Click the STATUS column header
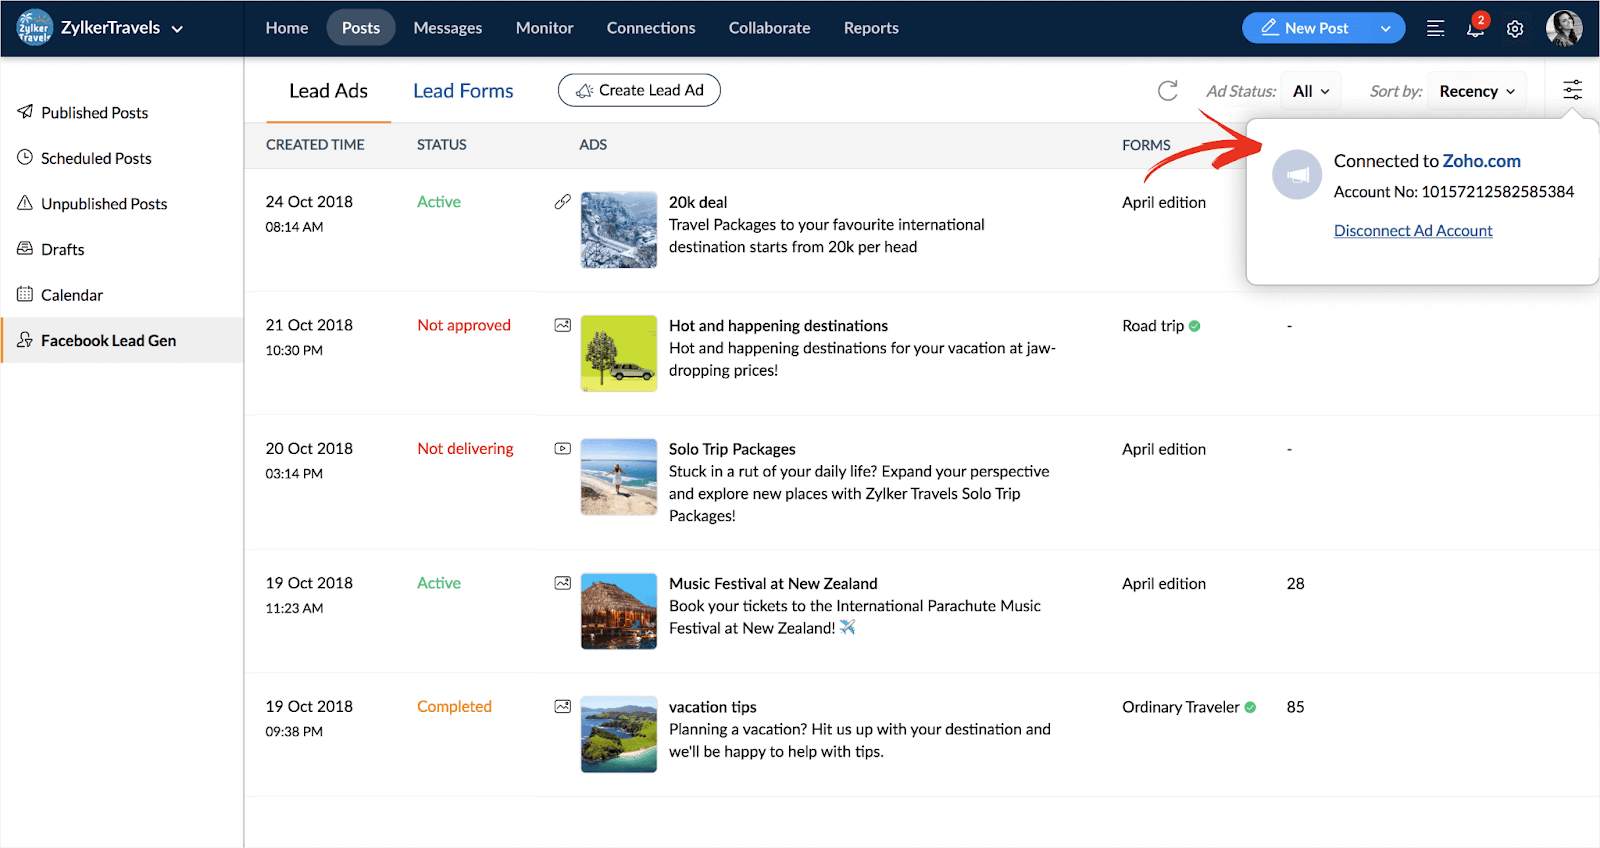 click(442, 145)
